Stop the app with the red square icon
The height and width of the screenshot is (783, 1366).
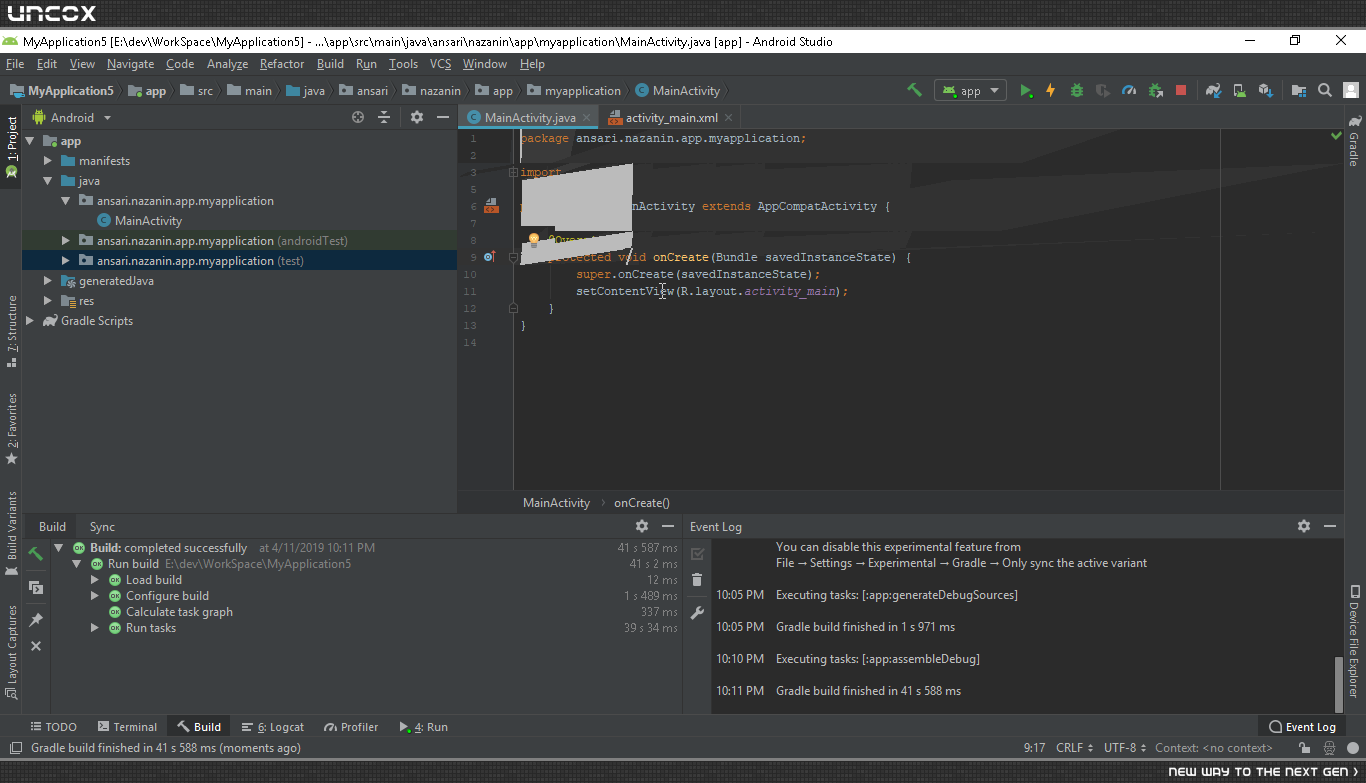pos(1181,90)
